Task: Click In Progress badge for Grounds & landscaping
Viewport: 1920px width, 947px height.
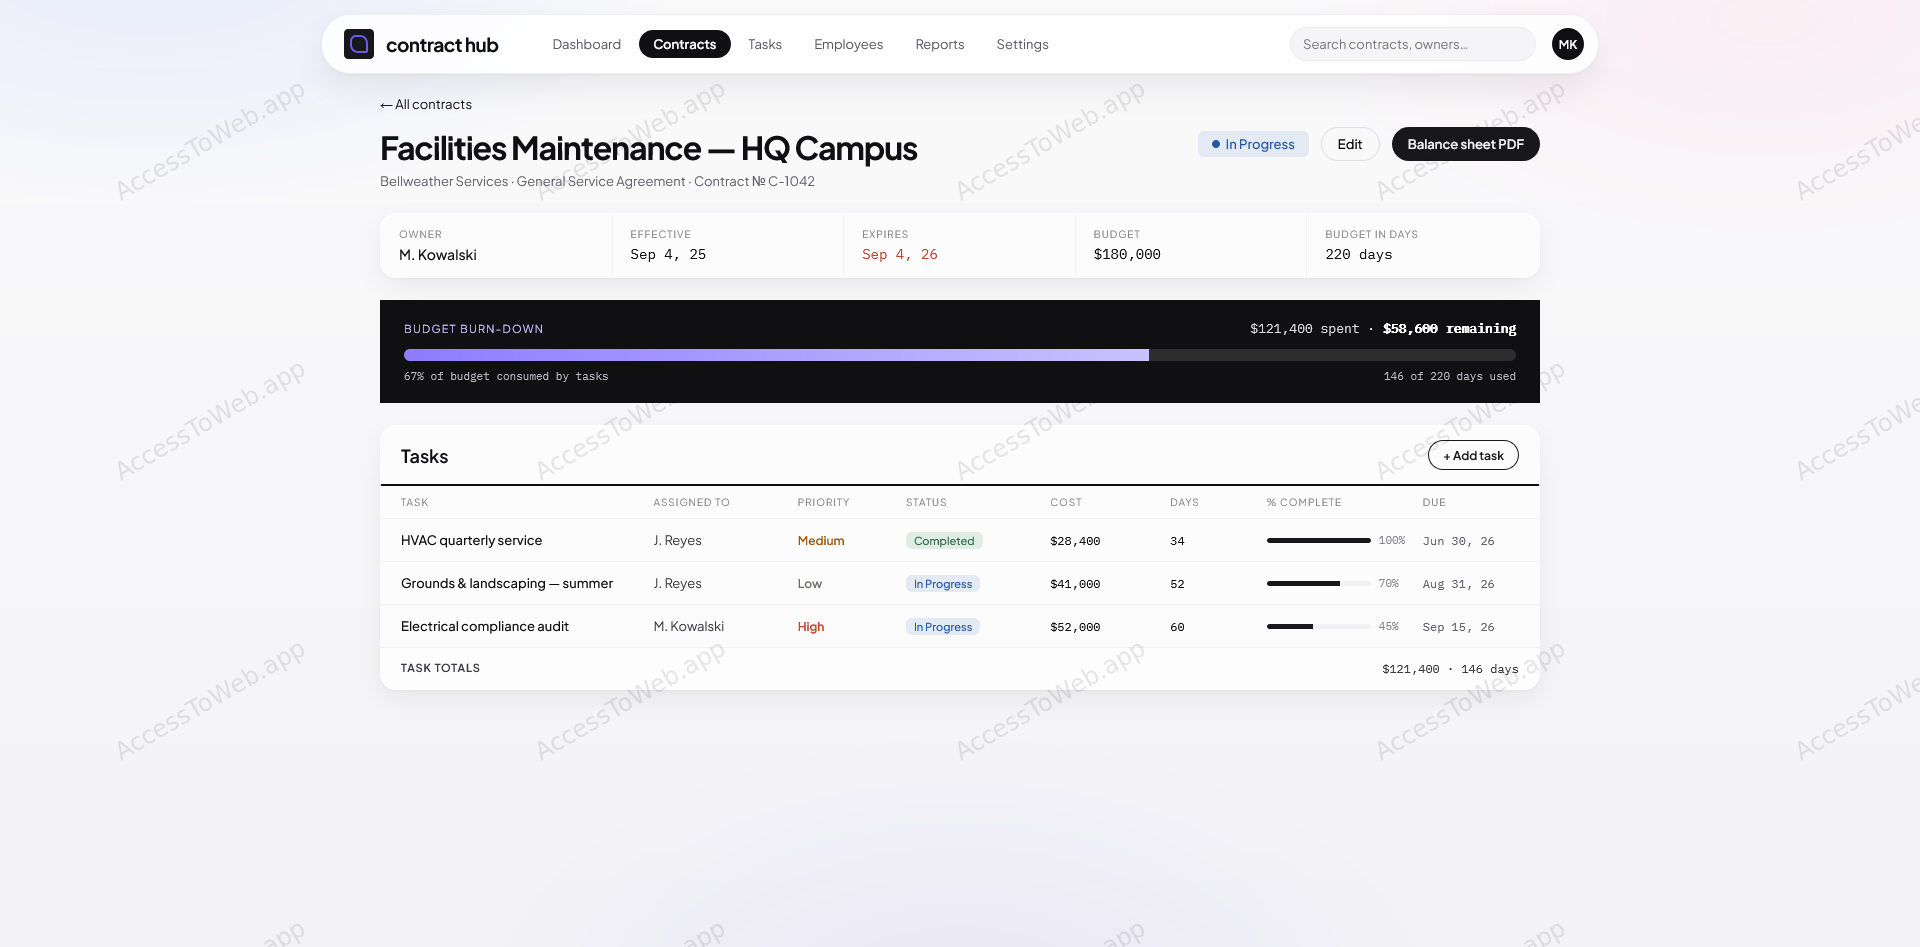Action: point(943,584)
